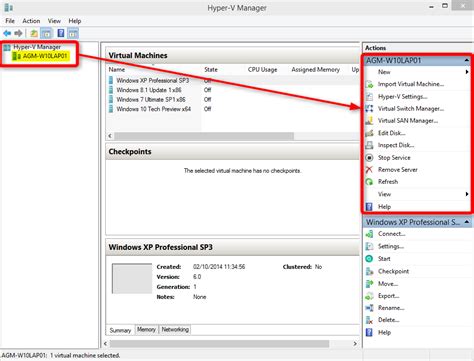Click the Import Virtual Machine... action text
Image resolution: width=474 pixels, height=361 pixels.
click(411, 84)
